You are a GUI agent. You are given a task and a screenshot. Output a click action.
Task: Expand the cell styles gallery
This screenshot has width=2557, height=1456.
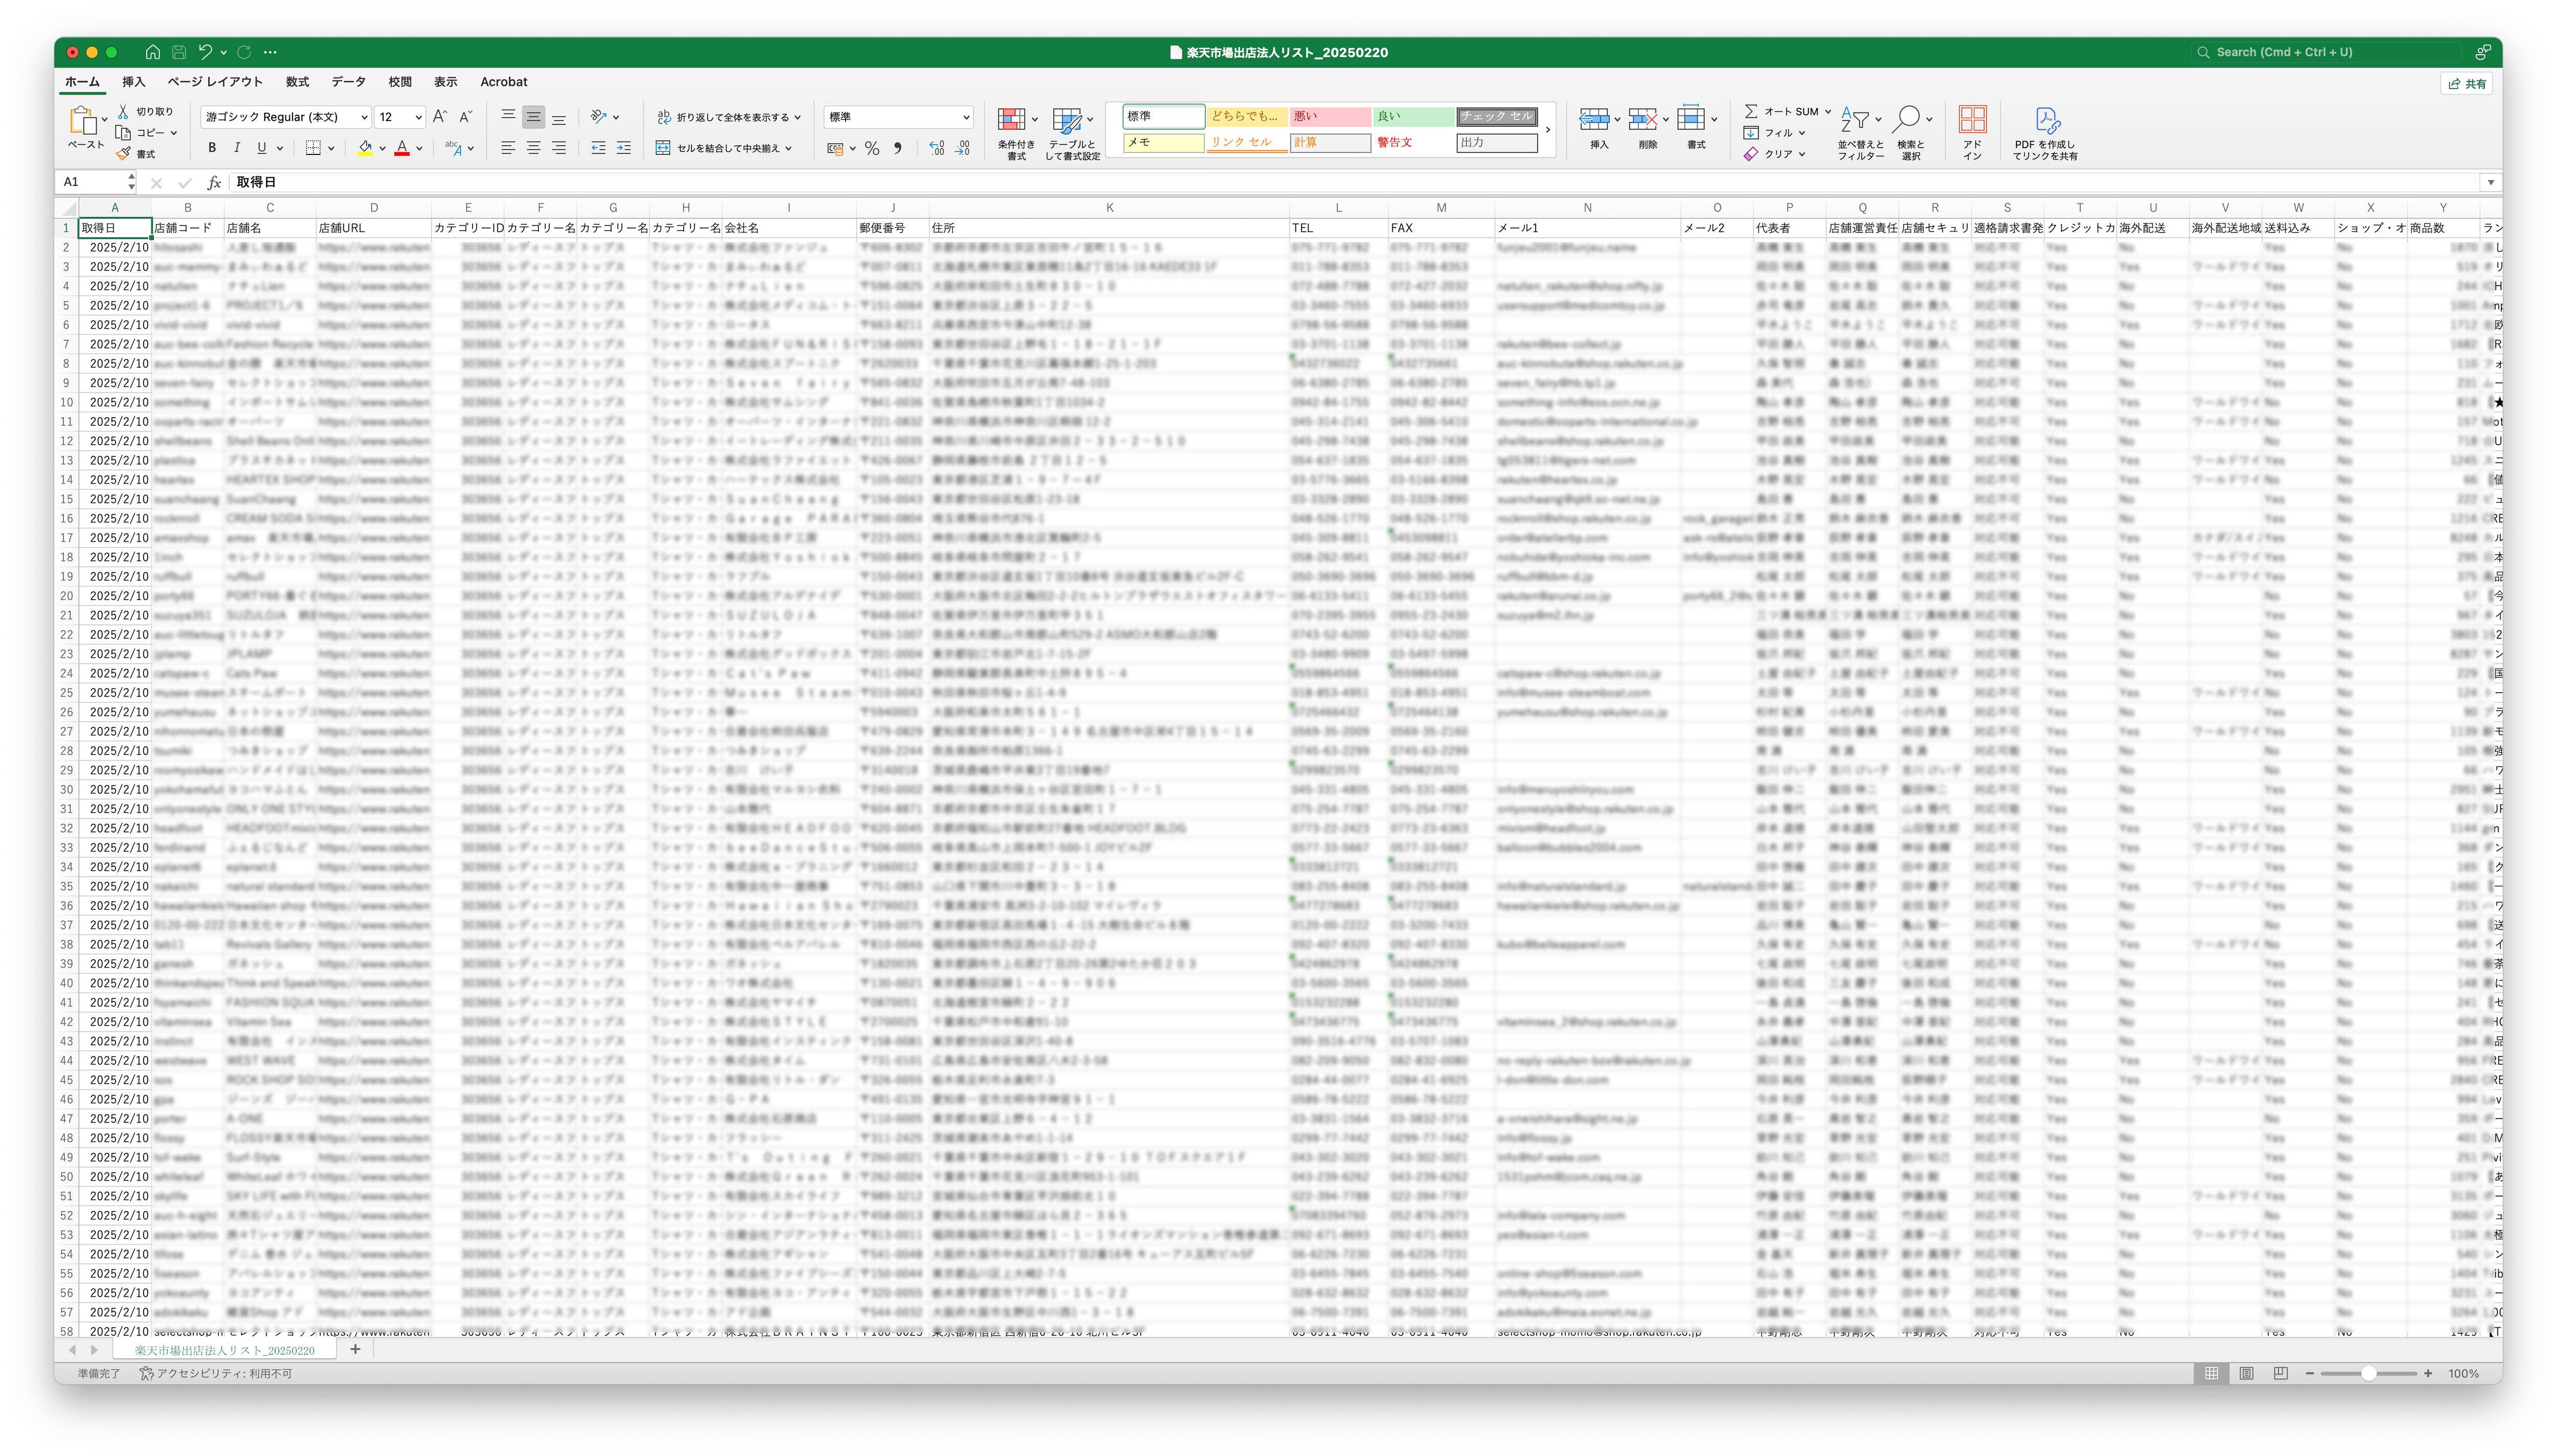(x=1548, y=129)
